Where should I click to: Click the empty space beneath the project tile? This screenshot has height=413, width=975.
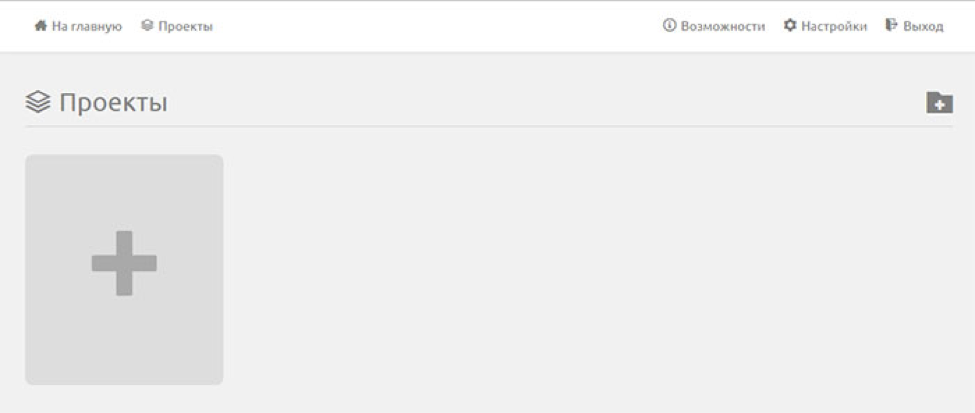(124, 399)
